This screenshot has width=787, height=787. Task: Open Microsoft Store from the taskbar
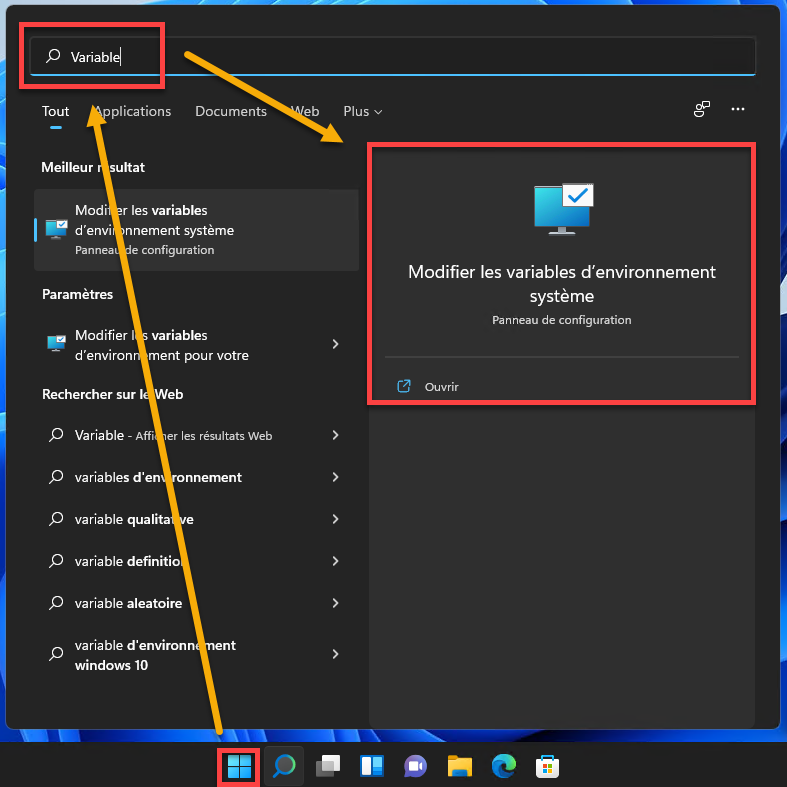[547, 766]
